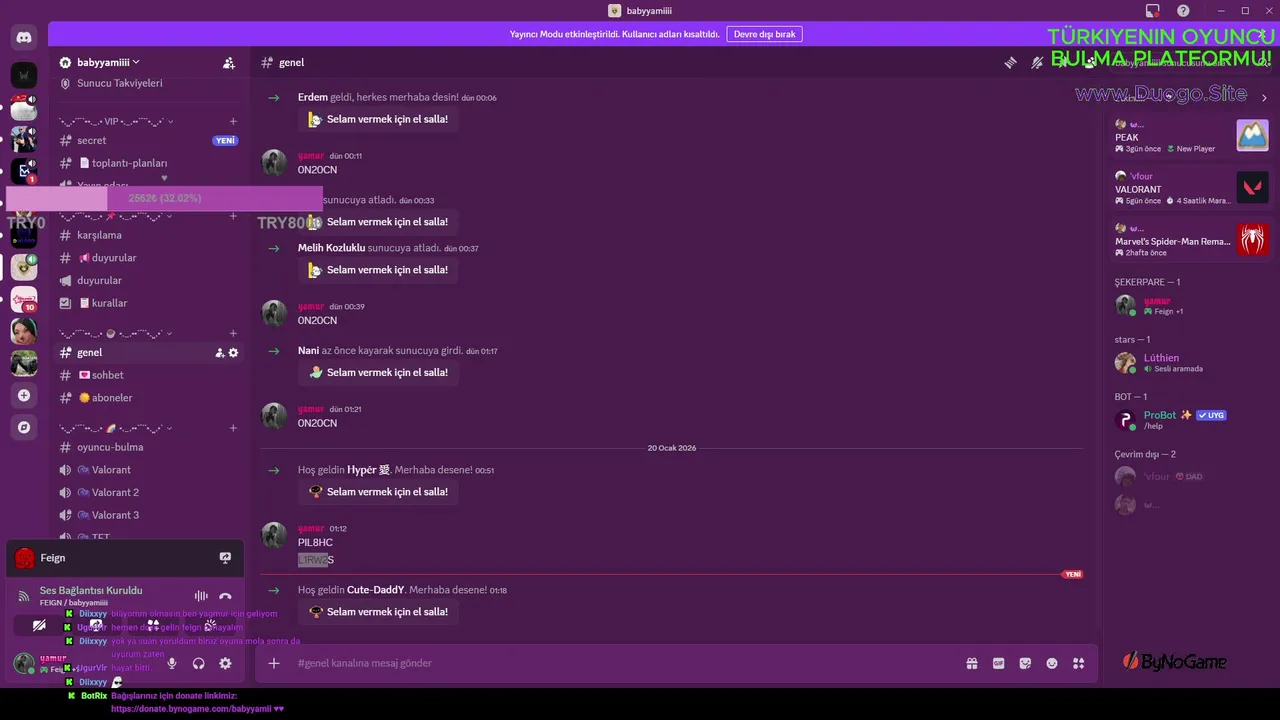The width and height of the screenshot is (1280, 720).
Task: Create invite for genel channel
Action: [220, 353]
